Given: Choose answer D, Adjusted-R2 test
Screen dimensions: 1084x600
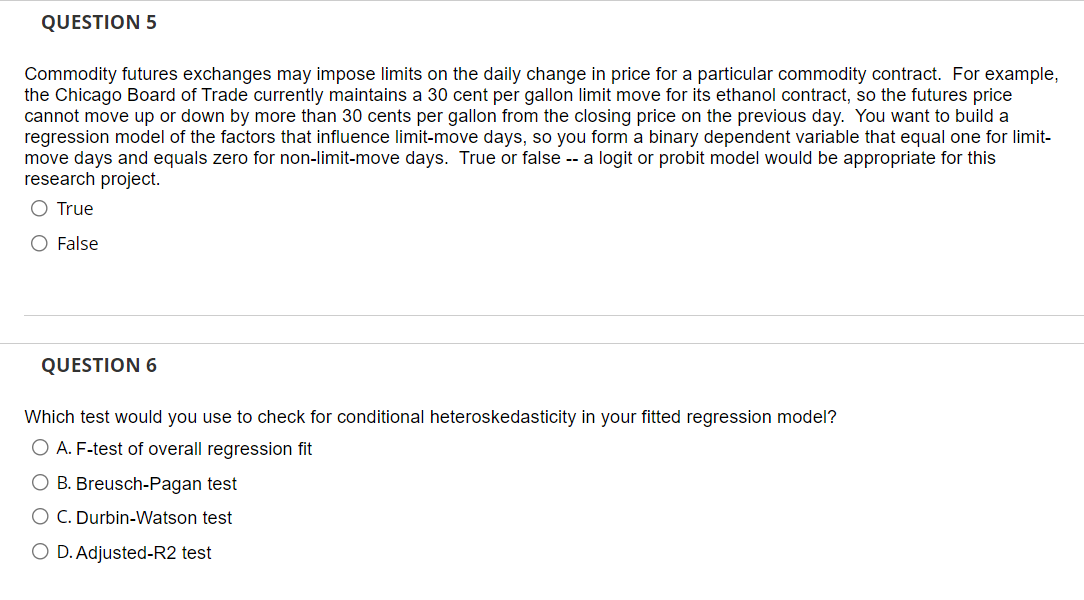Looking at the screenshot, I should pyautogui.click(x=40, y=551).
